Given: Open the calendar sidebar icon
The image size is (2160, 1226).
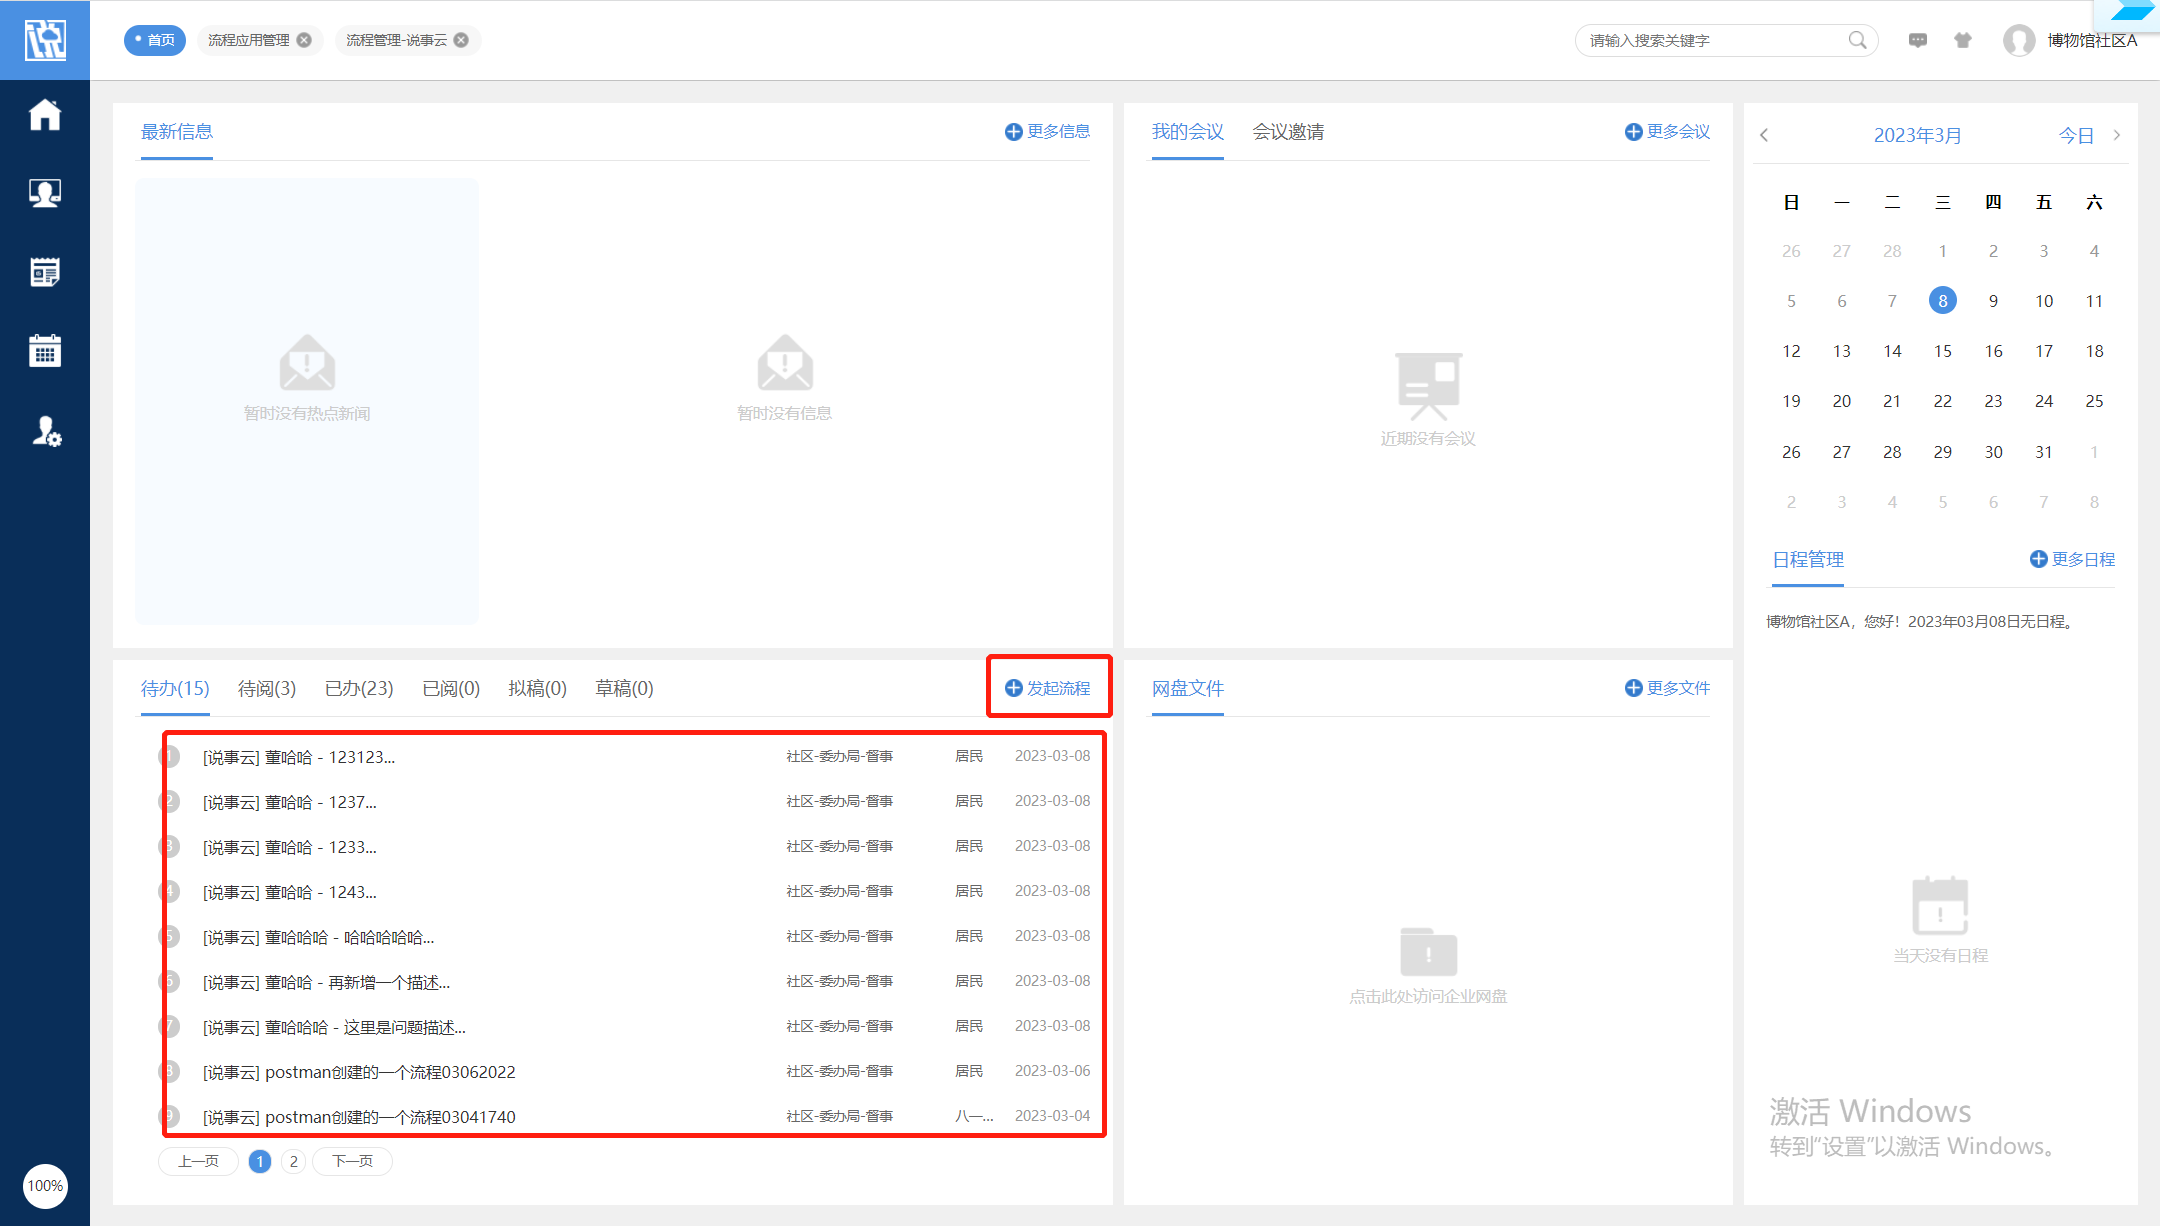Looking at the screenshot, I should pyautogui.click(x=45, y=351).
